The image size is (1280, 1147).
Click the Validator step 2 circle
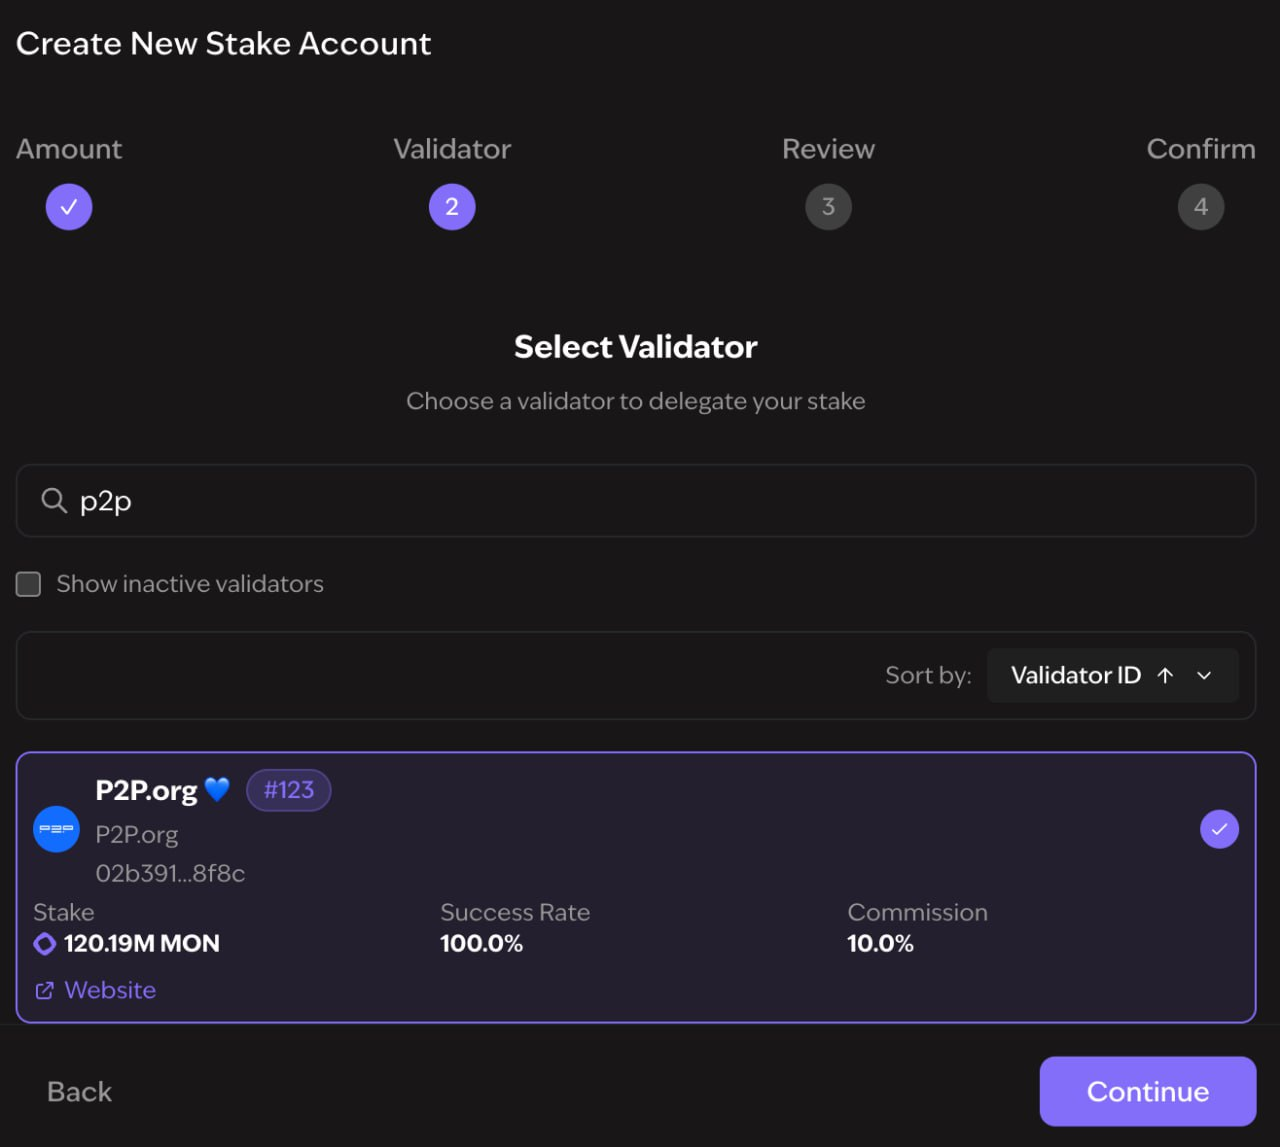pyautogui.click(x=452, y=207)
